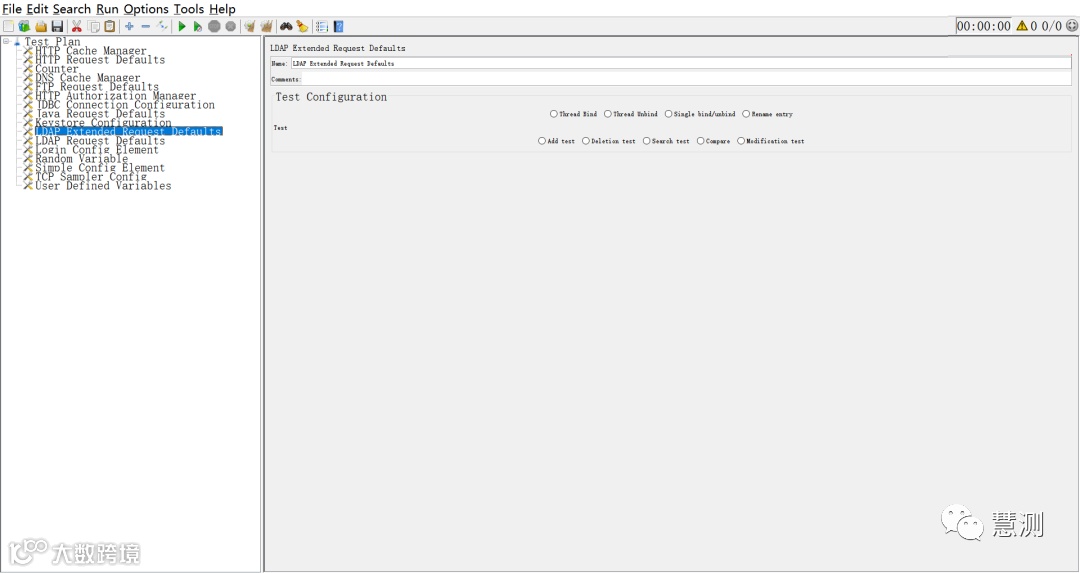Open the Help menu
The width and height of the screenshot is (1080, 573).
coord(222,9)
